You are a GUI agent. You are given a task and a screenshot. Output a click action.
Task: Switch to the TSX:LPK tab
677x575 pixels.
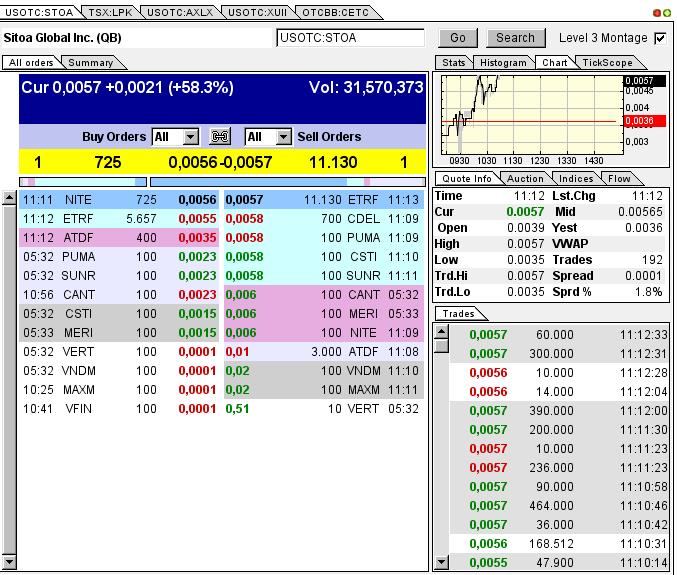[x=111, y=13]
